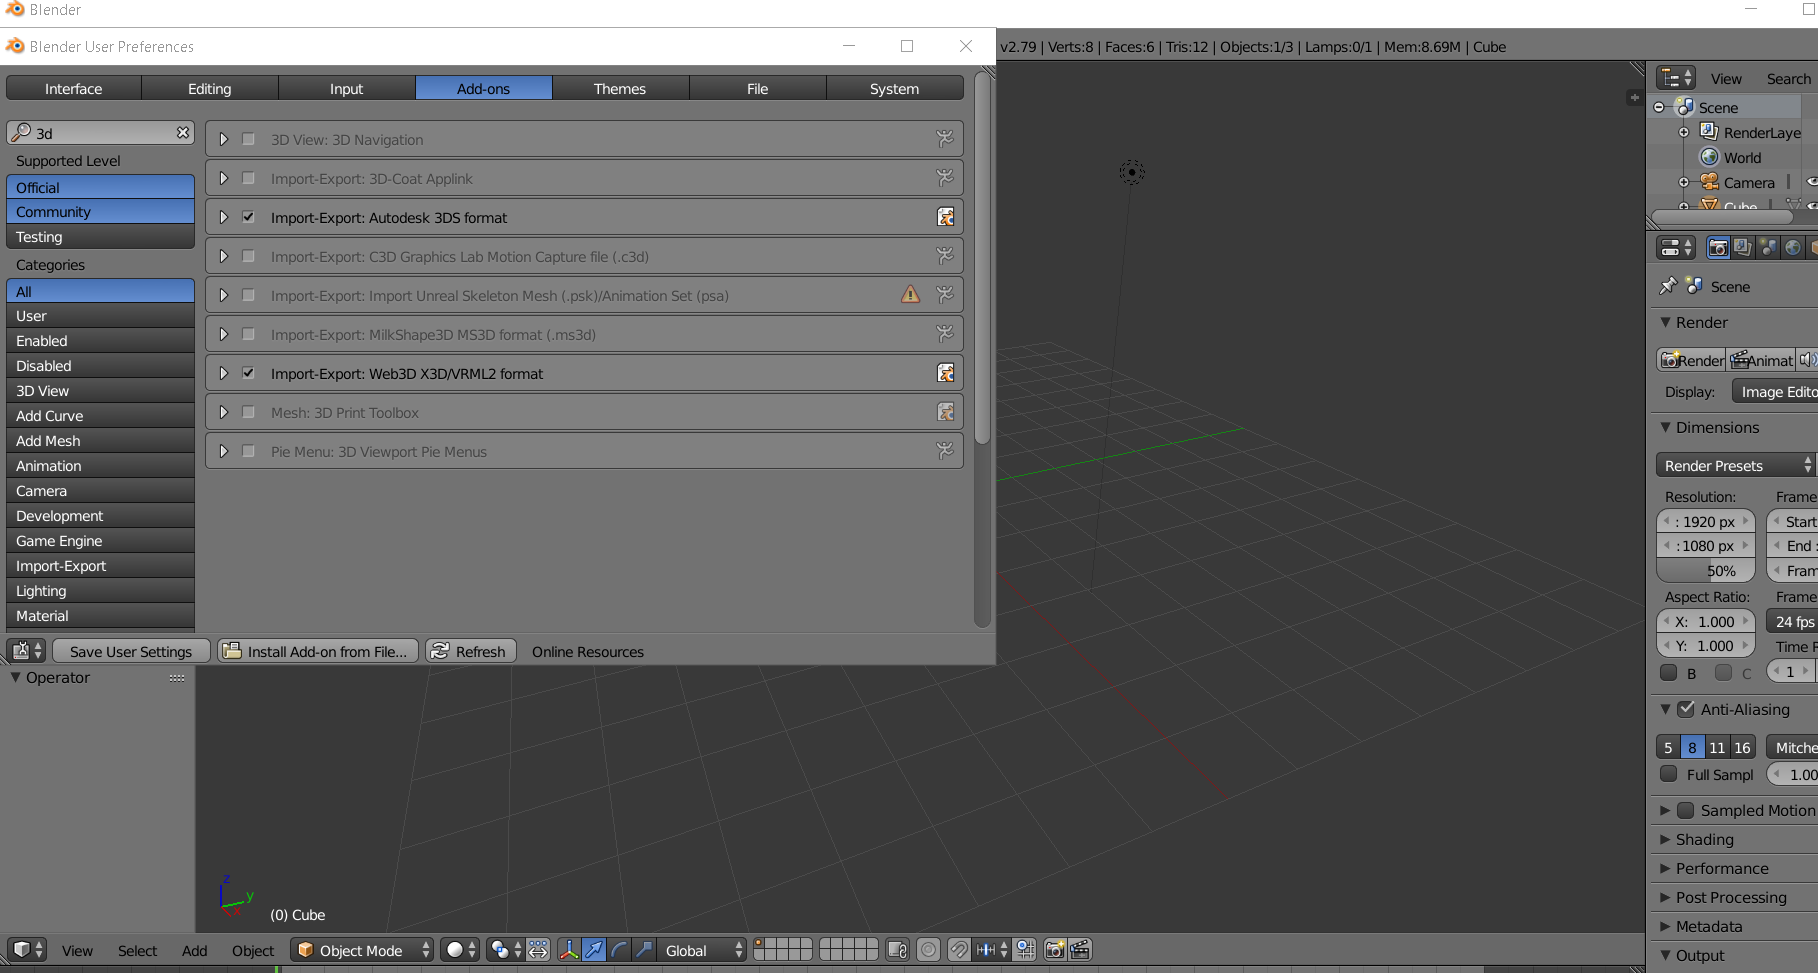Switch to the Input preferences tab
This screenshot has width=1818, height=973.
(347, 88)
